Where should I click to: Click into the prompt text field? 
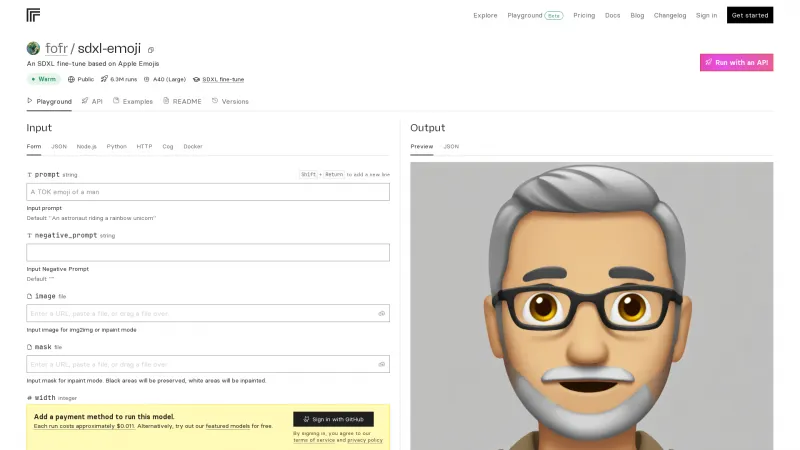[x=208, y=192]
